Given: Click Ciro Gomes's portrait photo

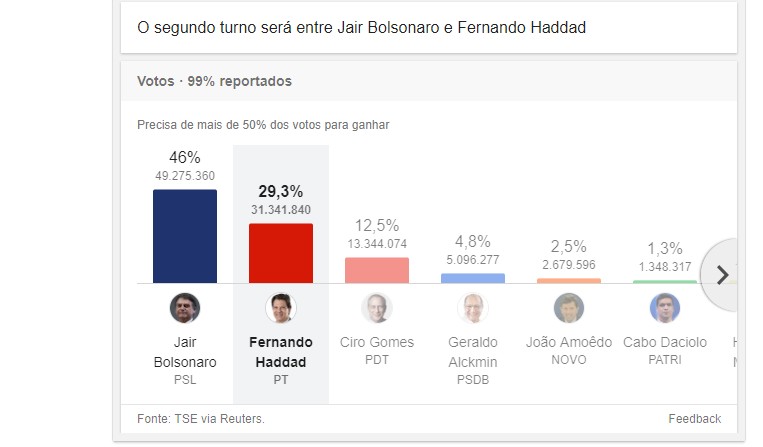Looking at the screenshot, I should pyautogui.click(x=377, y=308).
